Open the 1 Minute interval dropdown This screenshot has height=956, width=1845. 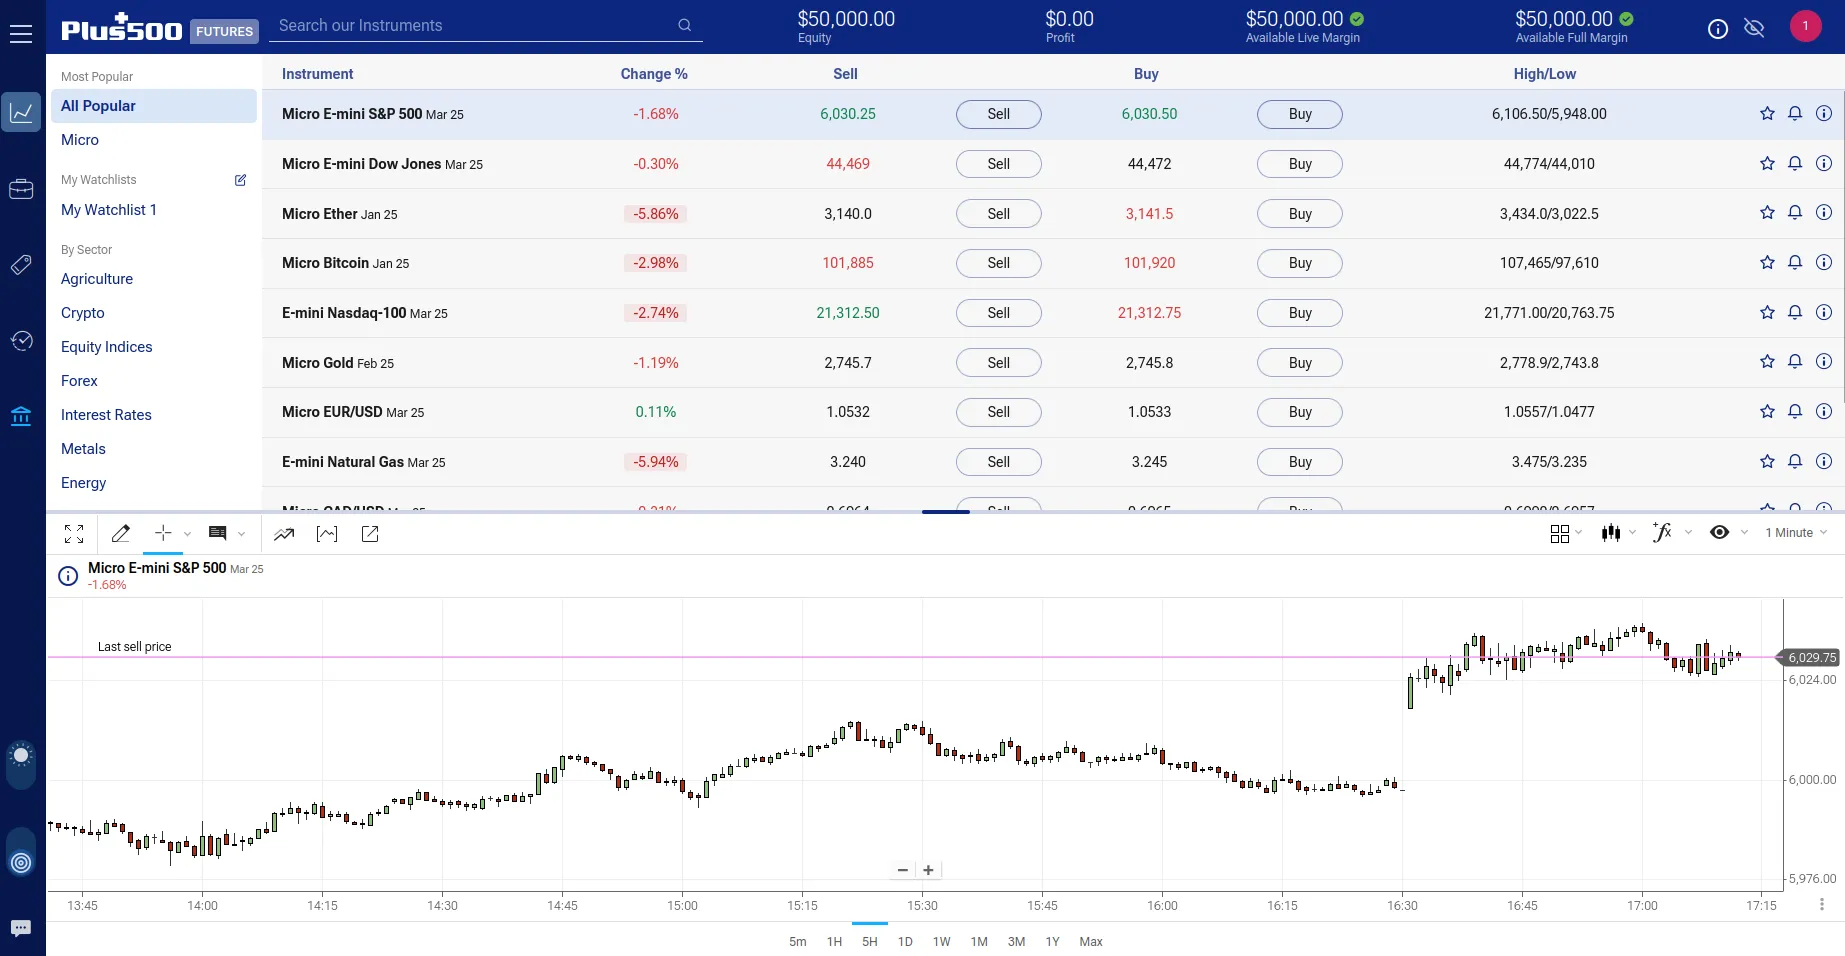pos(1796,533)
